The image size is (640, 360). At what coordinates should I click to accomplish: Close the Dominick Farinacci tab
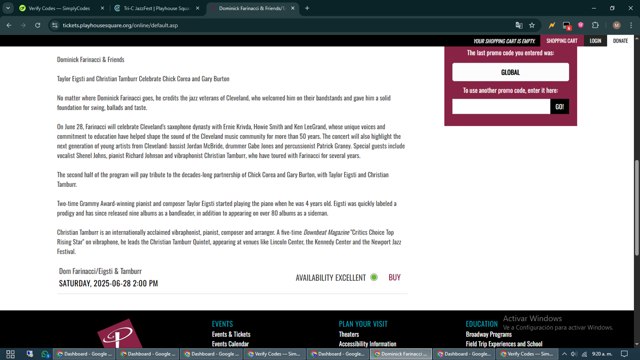point(293,8)
